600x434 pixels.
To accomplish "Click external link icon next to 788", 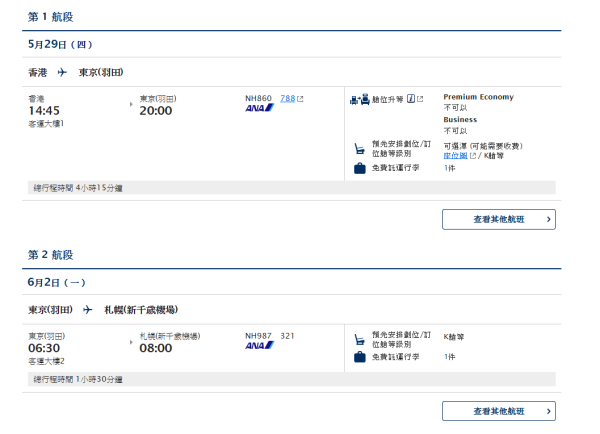I will click(301, 98).
